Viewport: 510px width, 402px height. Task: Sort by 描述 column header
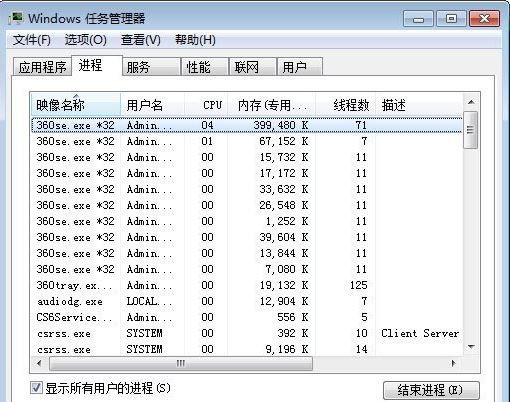click(x=419, y=105)
